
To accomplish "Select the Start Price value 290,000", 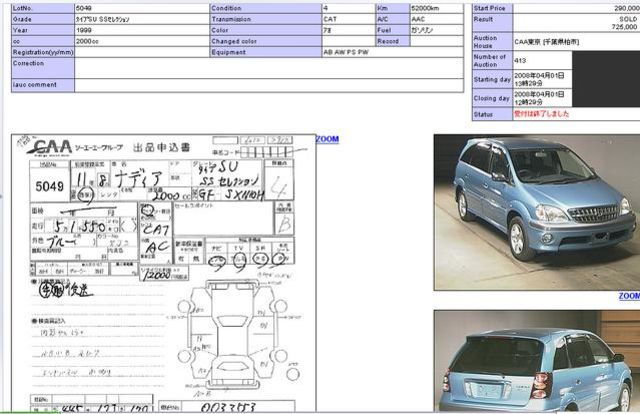I will click(x=627, y=8).
